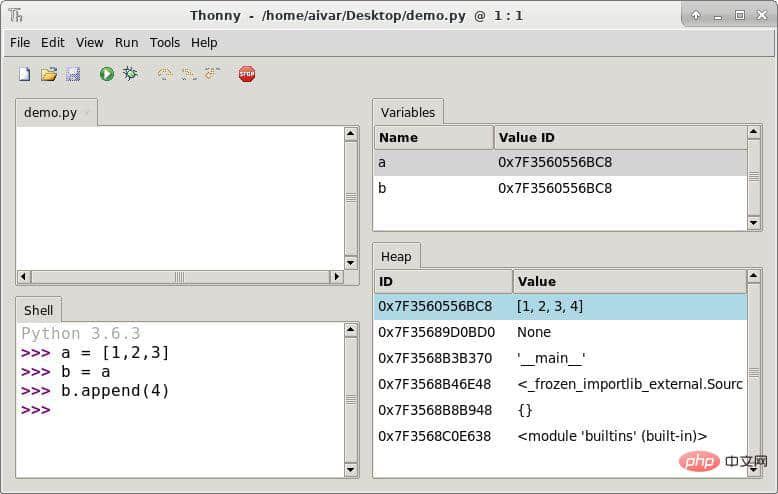Image resolution: width=778 pixels, height=494 pixels.
Task: Click editor vertical scrollbar up arrow
Action: pos(351,133)
